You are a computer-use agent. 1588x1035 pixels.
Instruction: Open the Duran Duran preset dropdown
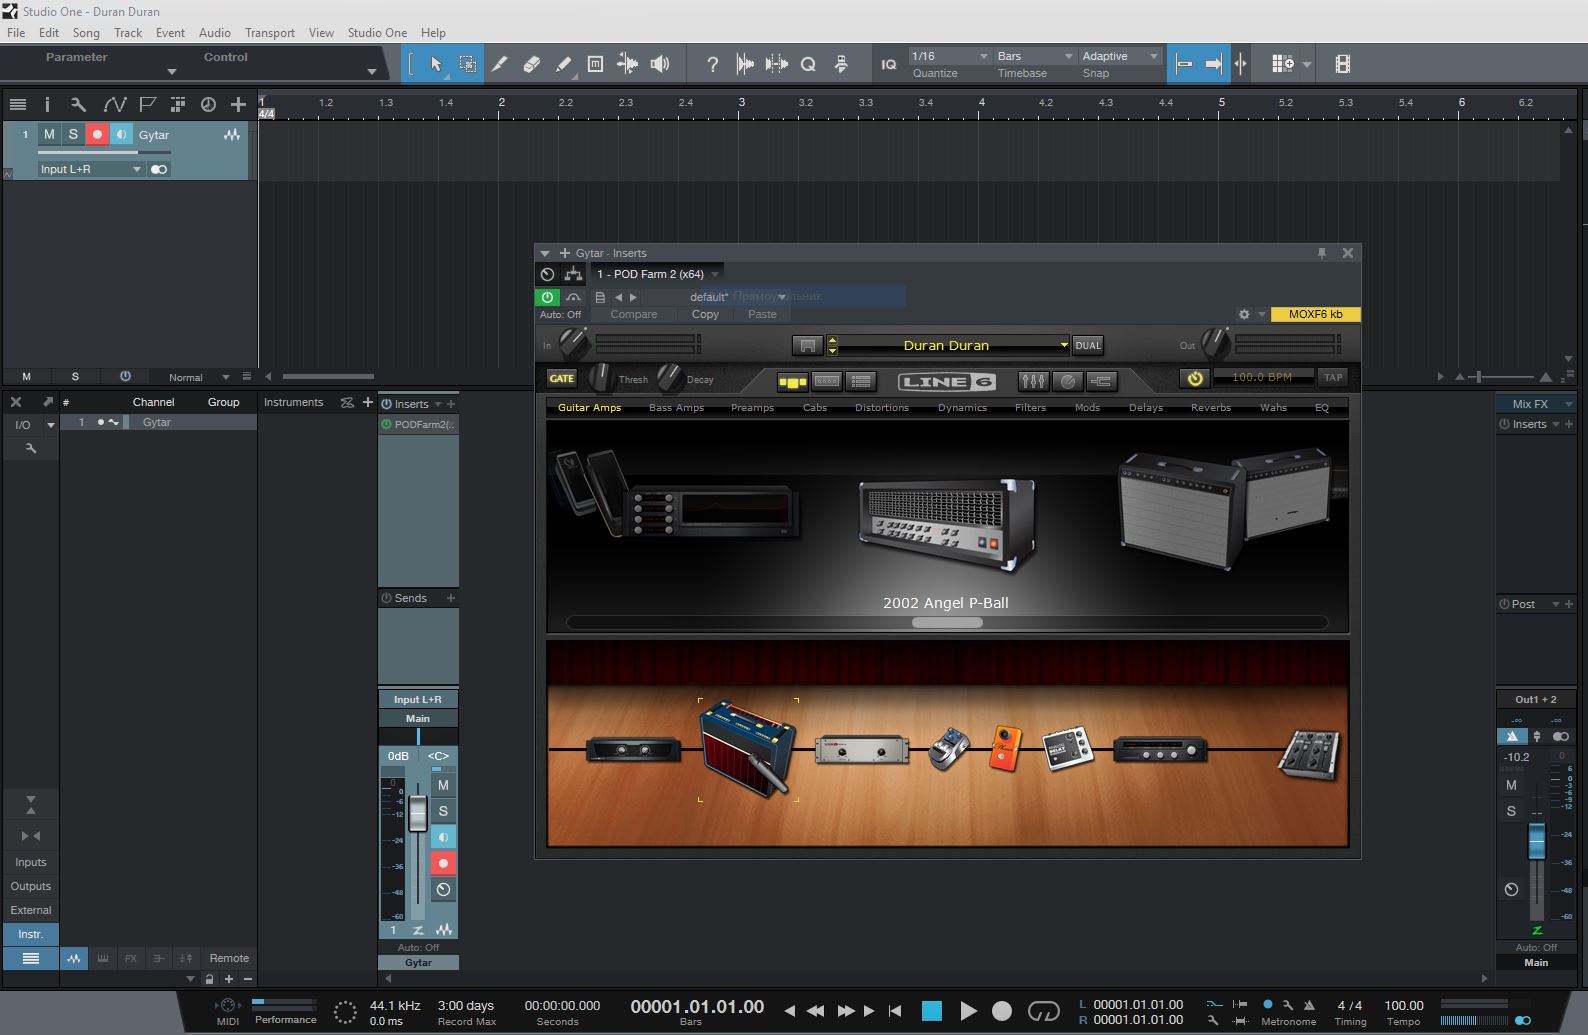[1063, 345]
